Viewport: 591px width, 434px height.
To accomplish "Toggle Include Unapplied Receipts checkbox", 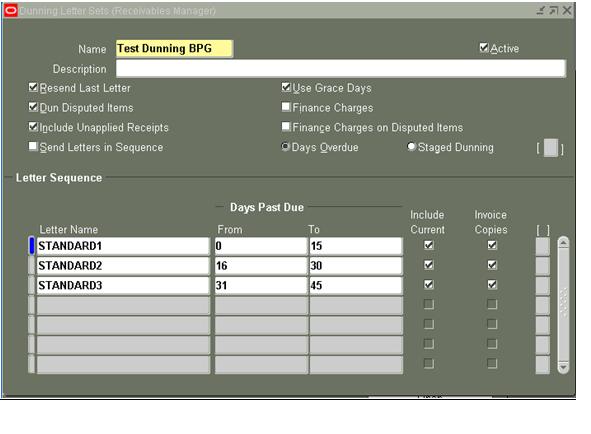I will [x=34, y=127].
